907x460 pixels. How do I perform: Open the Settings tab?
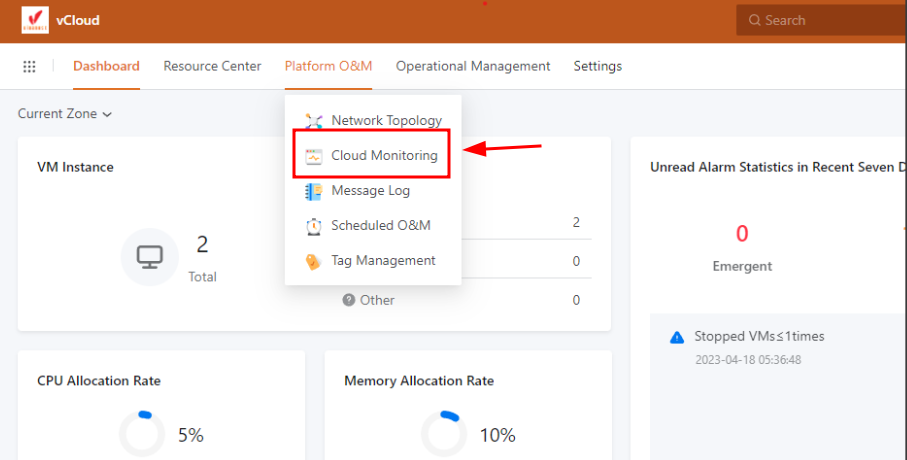point(598,66)
